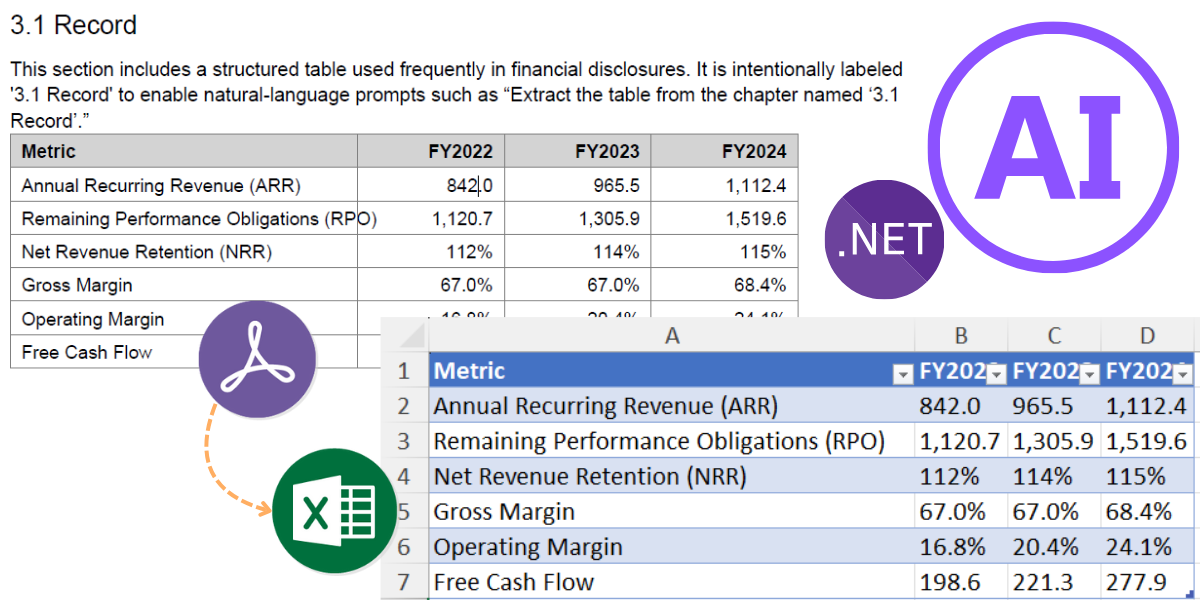Select Excel cell B3 with 1,120.7
The height and width of the screenshot is (600, 1200).
pyautogui.click(x=961, y=441)
